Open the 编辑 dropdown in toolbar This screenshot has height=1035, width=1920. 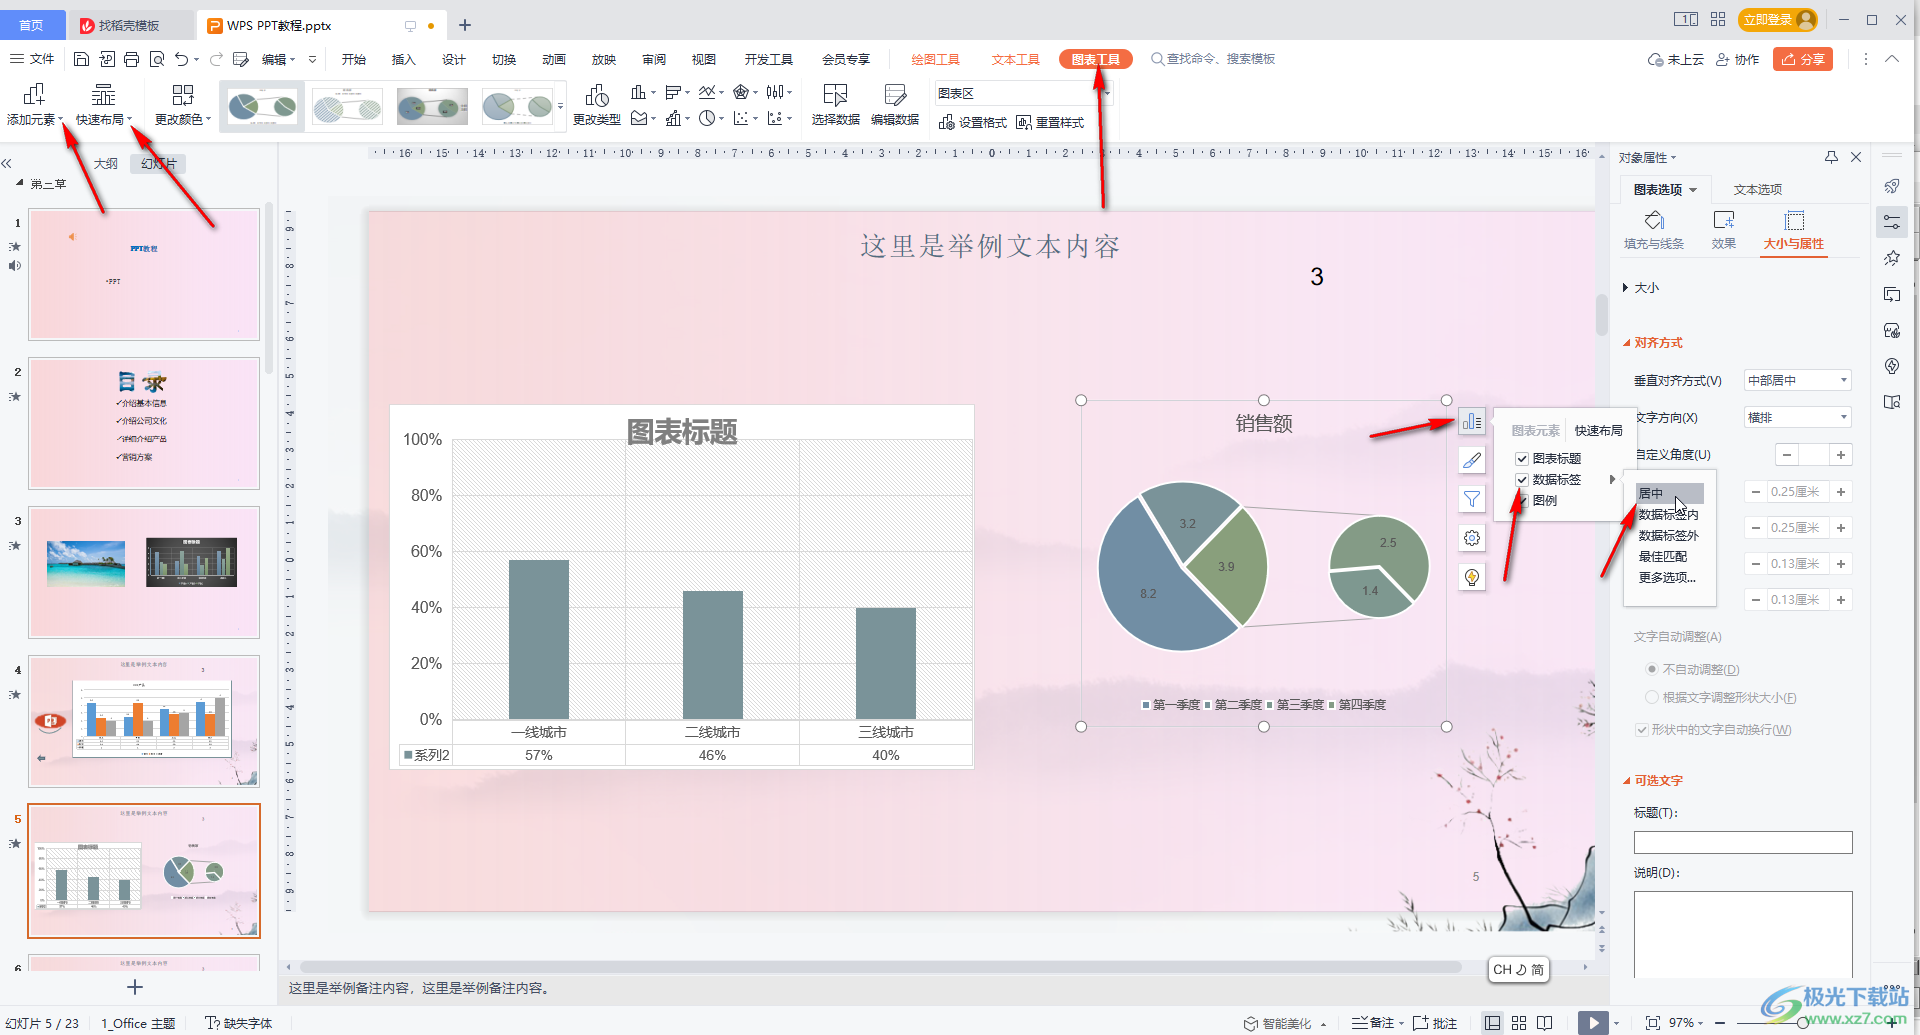[279, 59]
